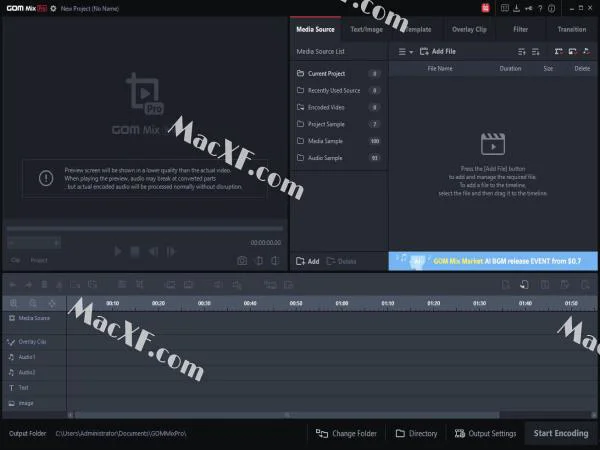
Task: Click the zoom in icon above timeline tracks
Action: point(13,303)
